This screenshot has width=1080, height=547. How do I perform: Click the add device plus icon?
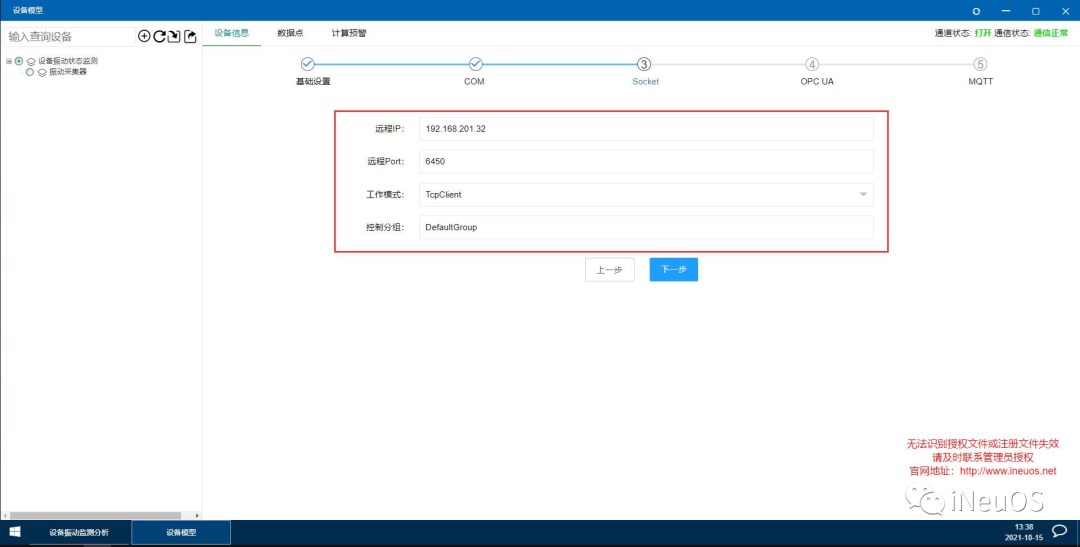(144, 37)
